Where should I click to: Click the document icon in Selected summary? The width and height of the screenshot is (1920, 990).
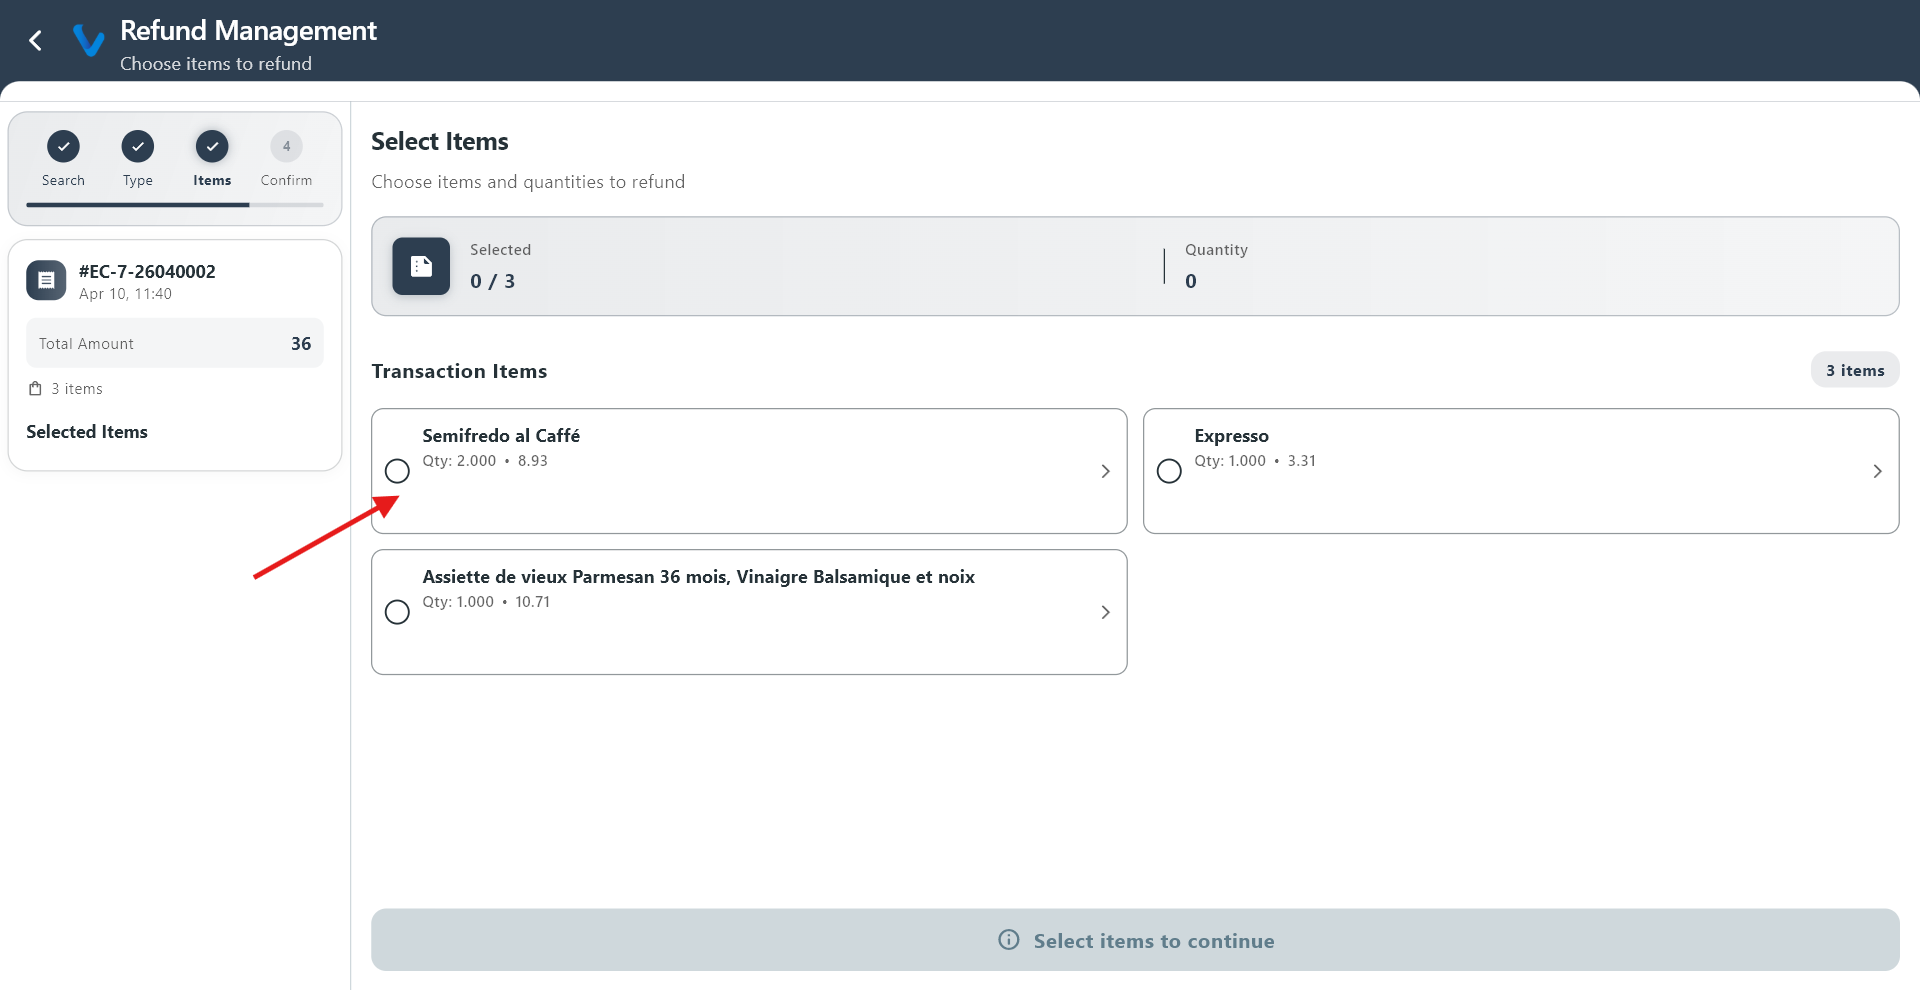point(421,266)
